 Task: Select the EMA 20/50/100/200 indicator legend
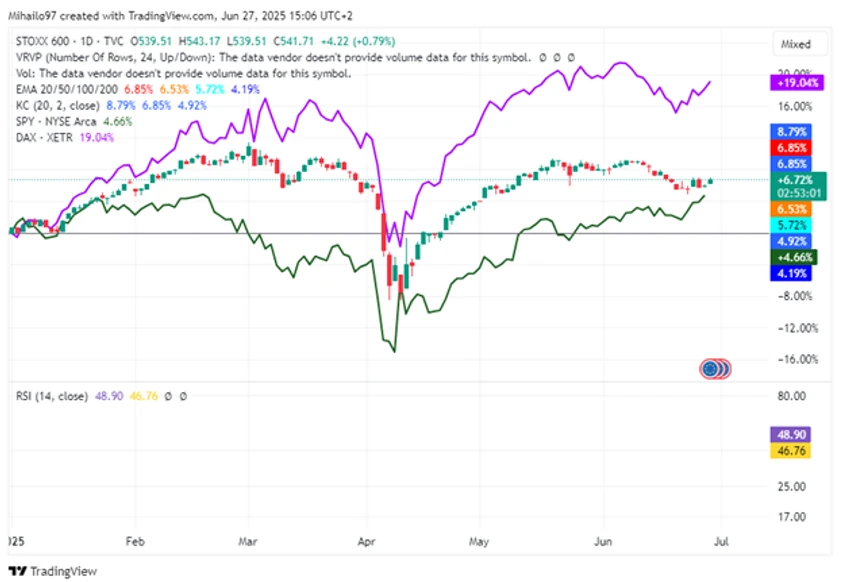67,89
